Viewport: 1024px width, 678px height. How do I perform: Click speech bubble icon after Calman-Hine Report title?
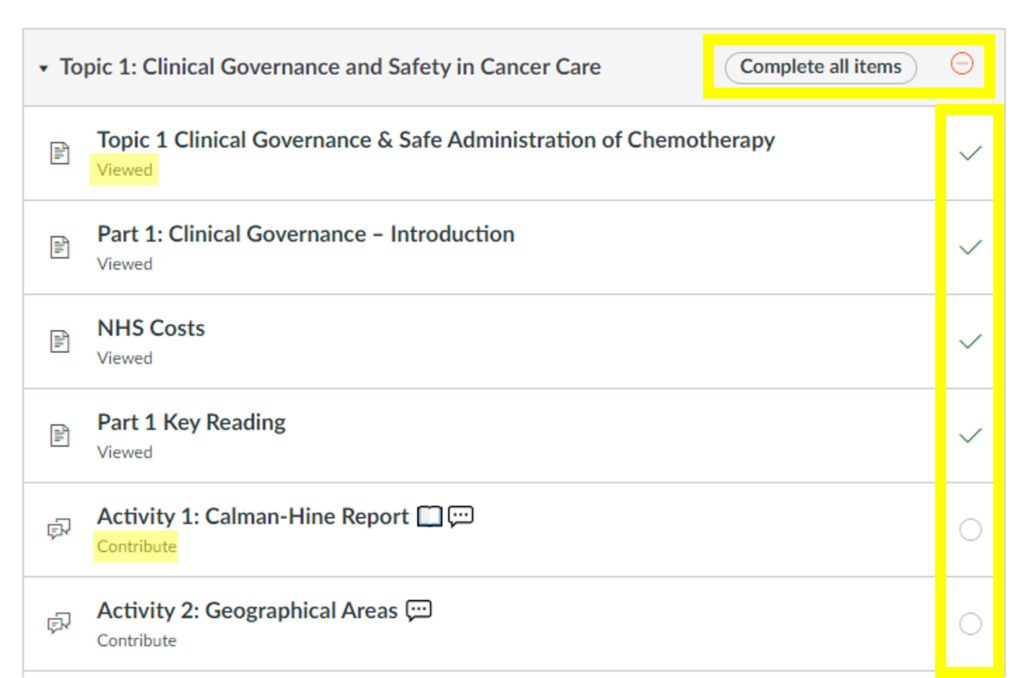(x=460, y=516)
